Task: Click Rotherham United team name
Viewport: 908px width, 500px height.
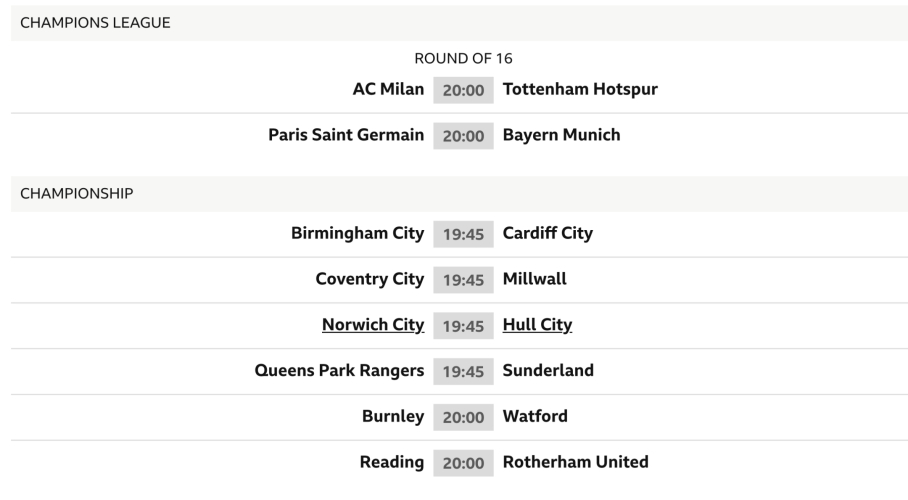Action: 575,463
